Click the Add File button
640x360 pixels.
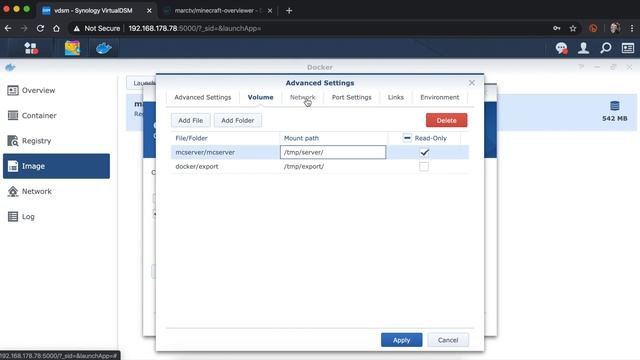(x=191, y=120)
